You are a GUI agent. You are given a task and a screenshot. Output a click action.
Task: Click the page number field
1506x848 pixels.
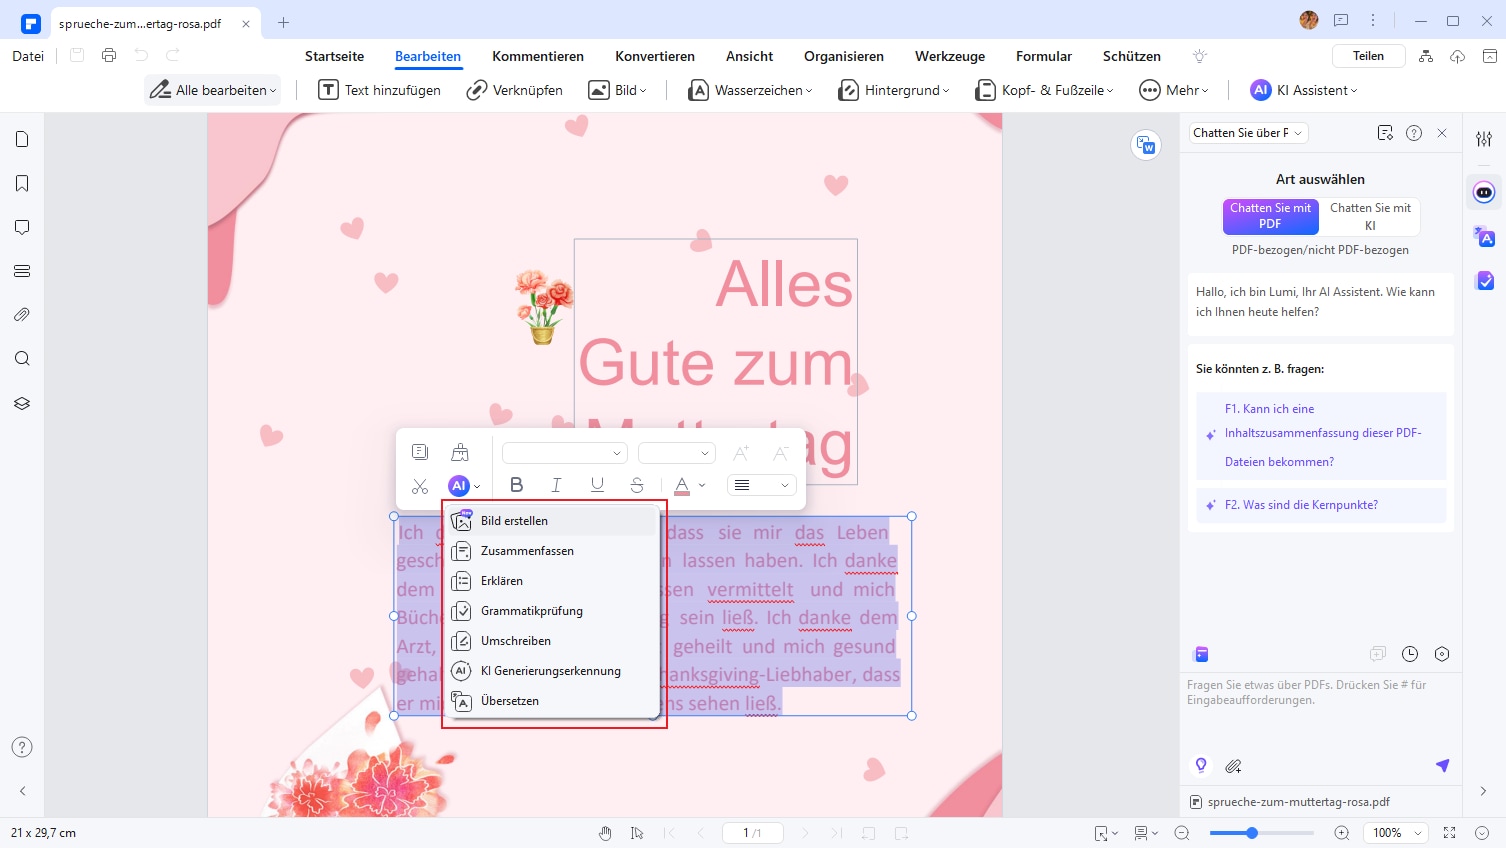pos(752,833)
